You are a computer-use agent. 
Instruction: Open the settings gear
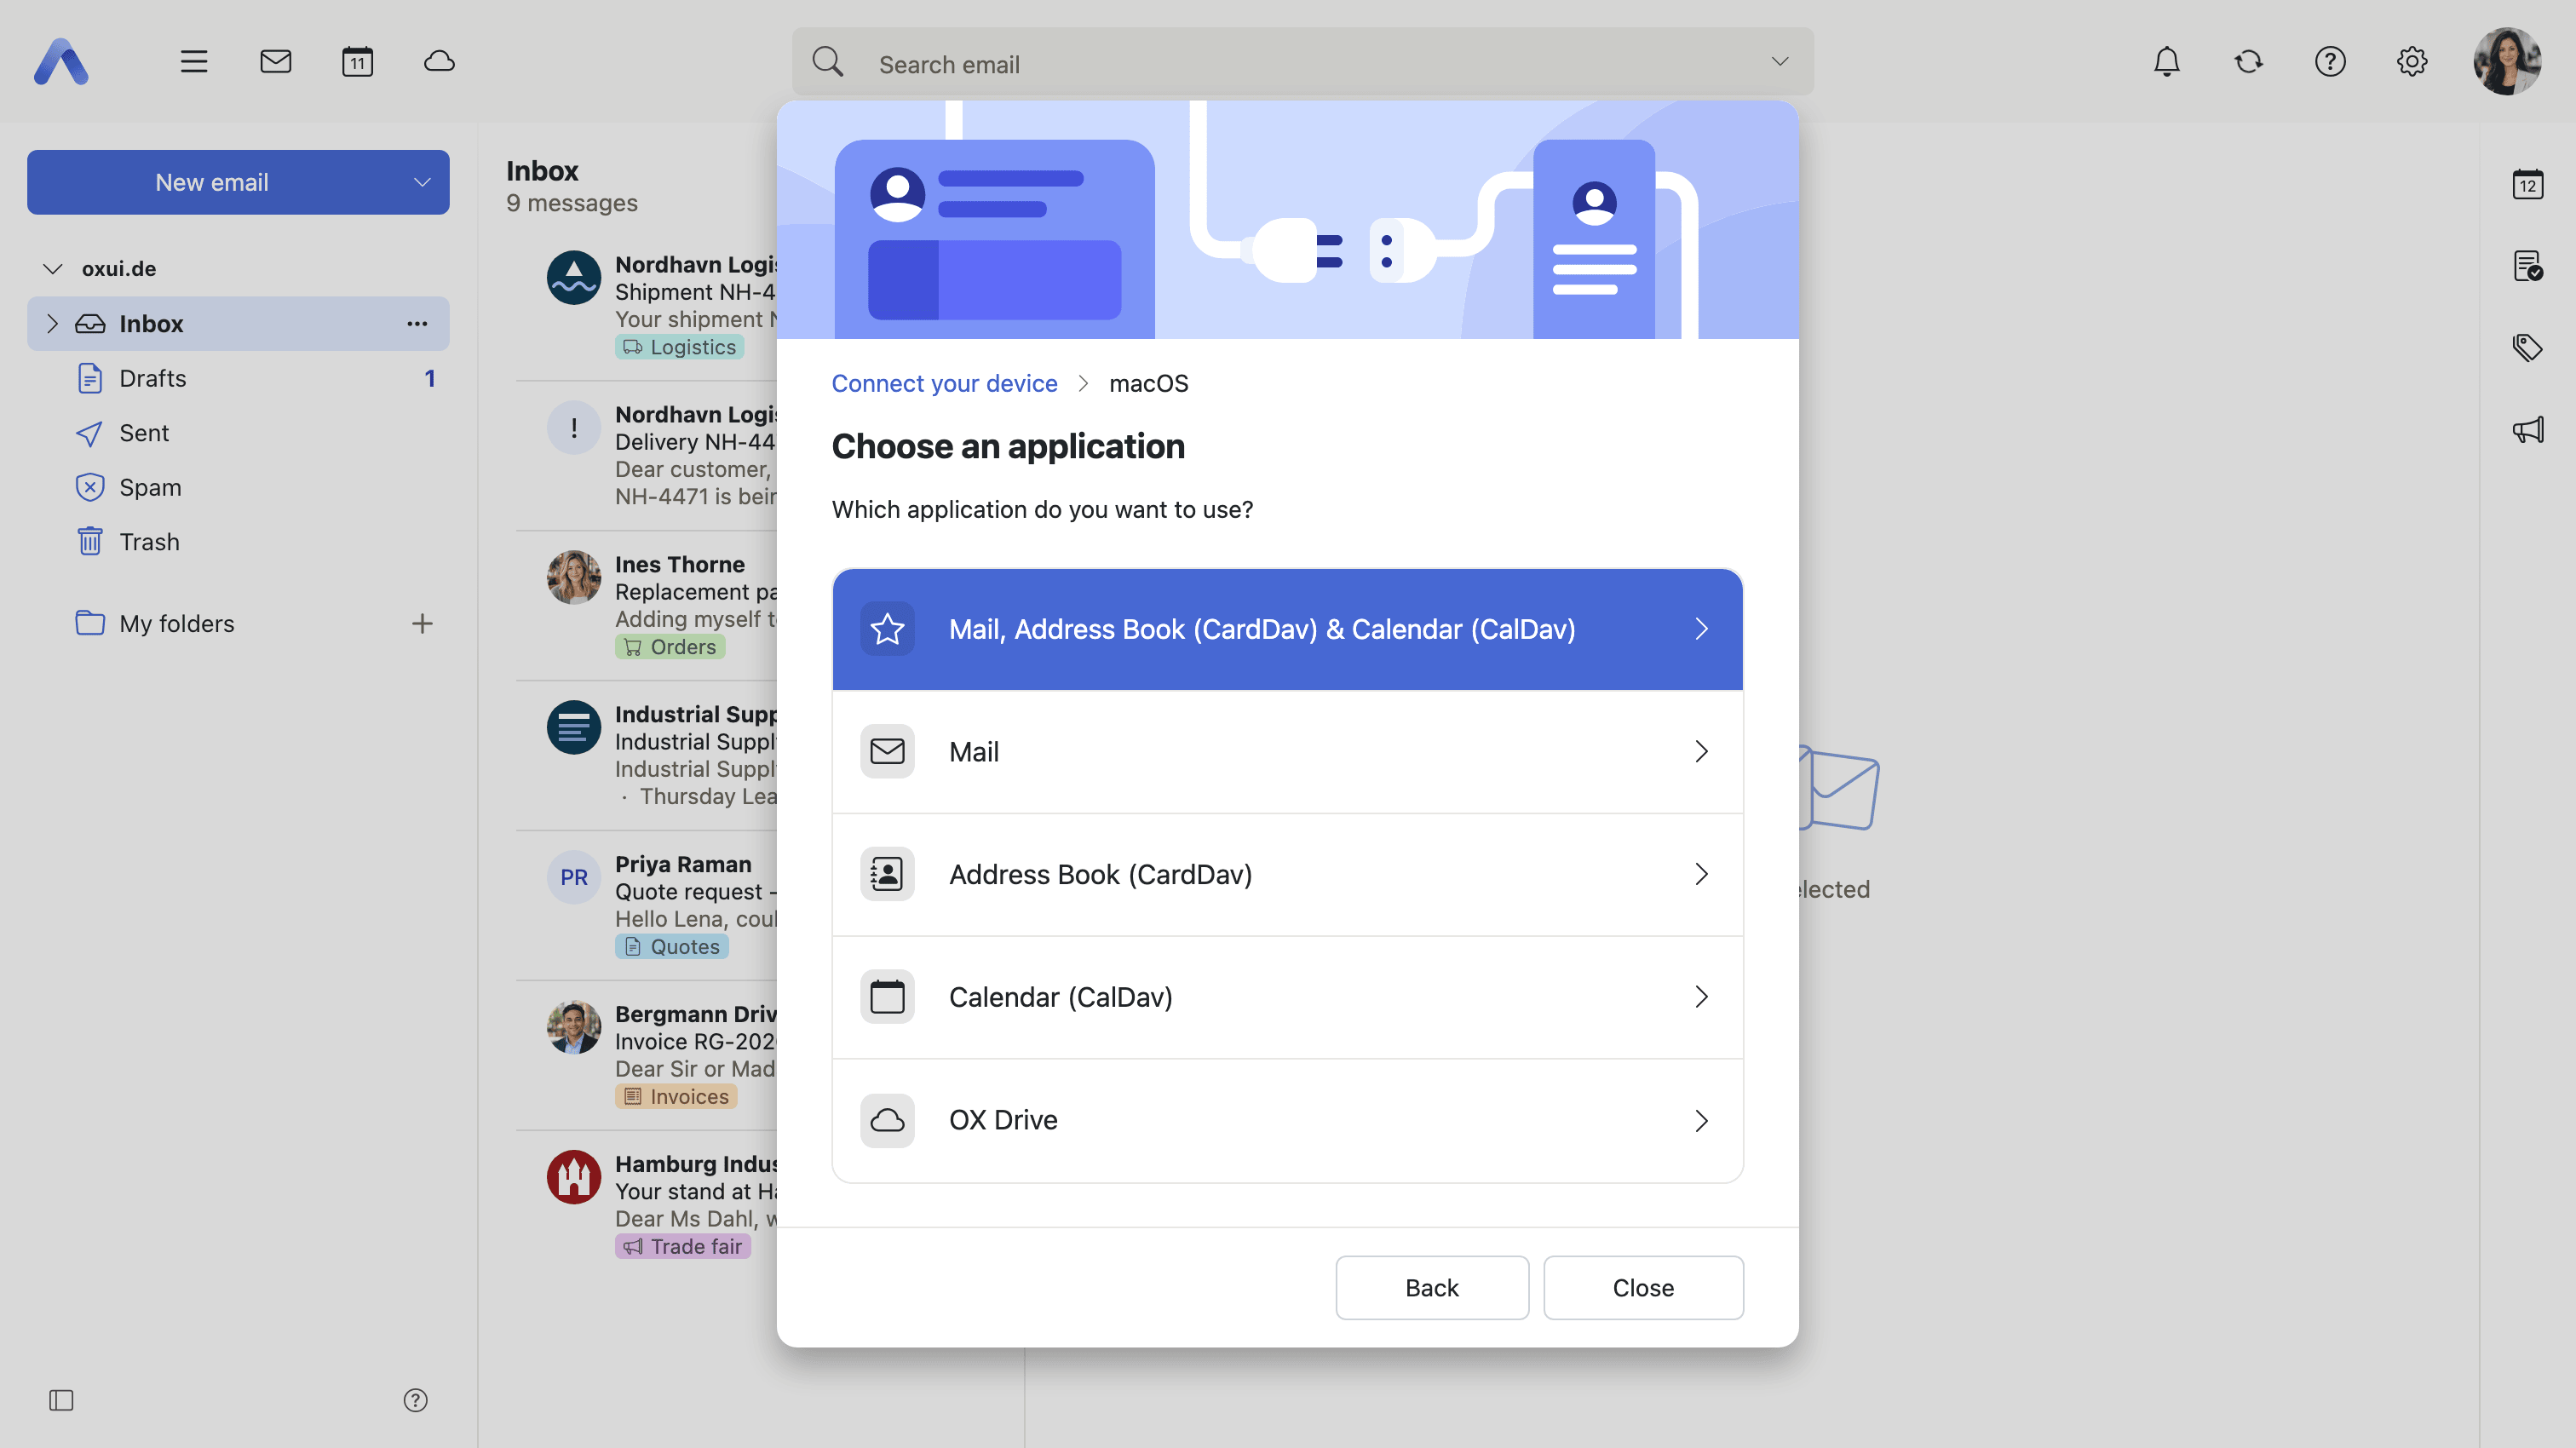coord(2411,61)
